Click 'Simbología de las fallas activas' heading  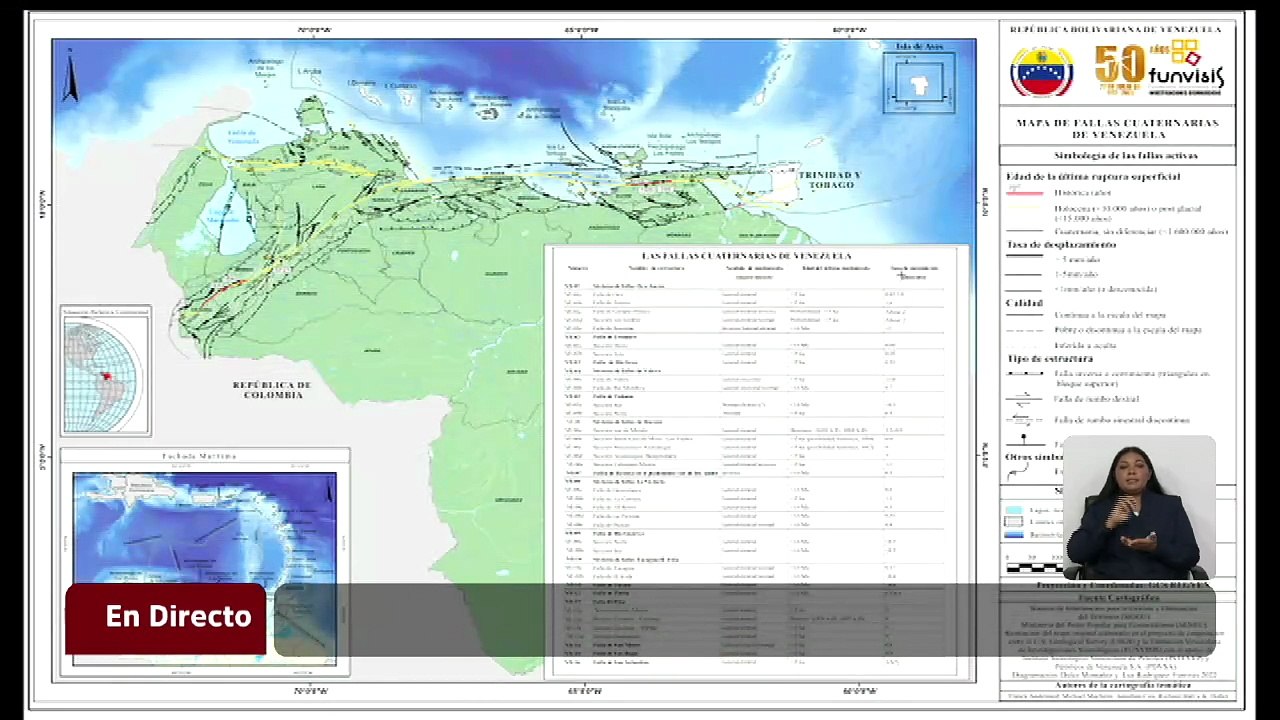tap(1125, 156)
